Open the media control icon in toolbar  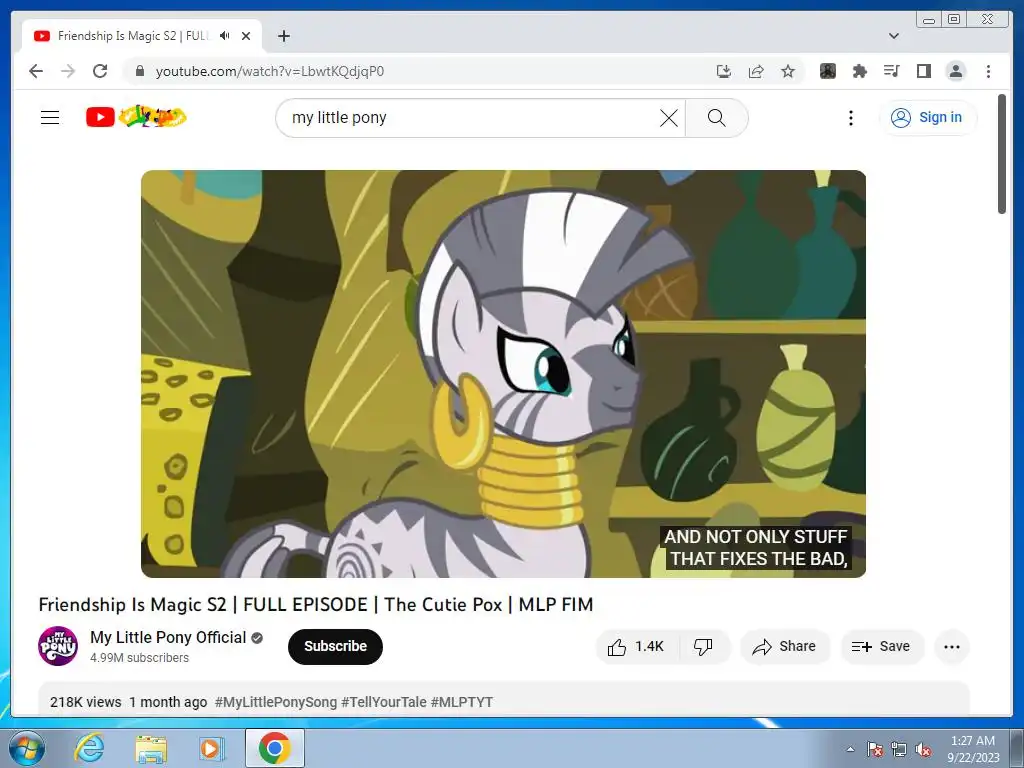tap(891, 71)
